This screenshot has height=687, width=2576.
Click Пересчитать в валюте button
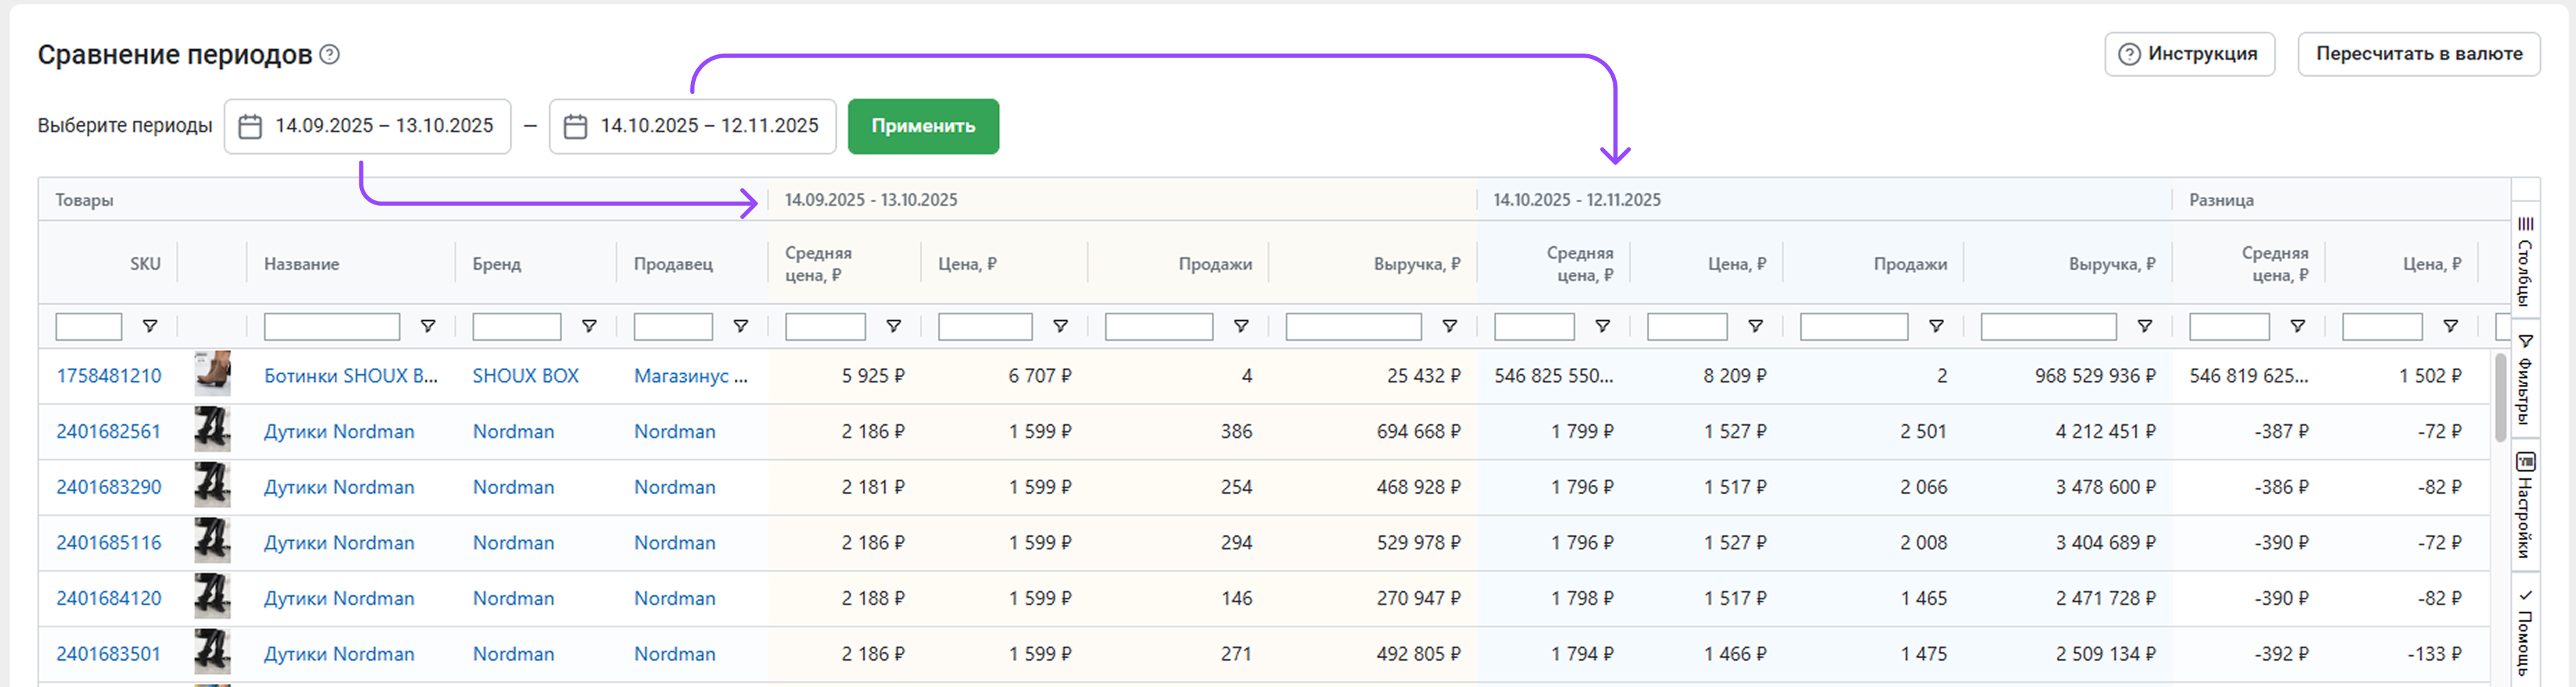click(2418, 54)
